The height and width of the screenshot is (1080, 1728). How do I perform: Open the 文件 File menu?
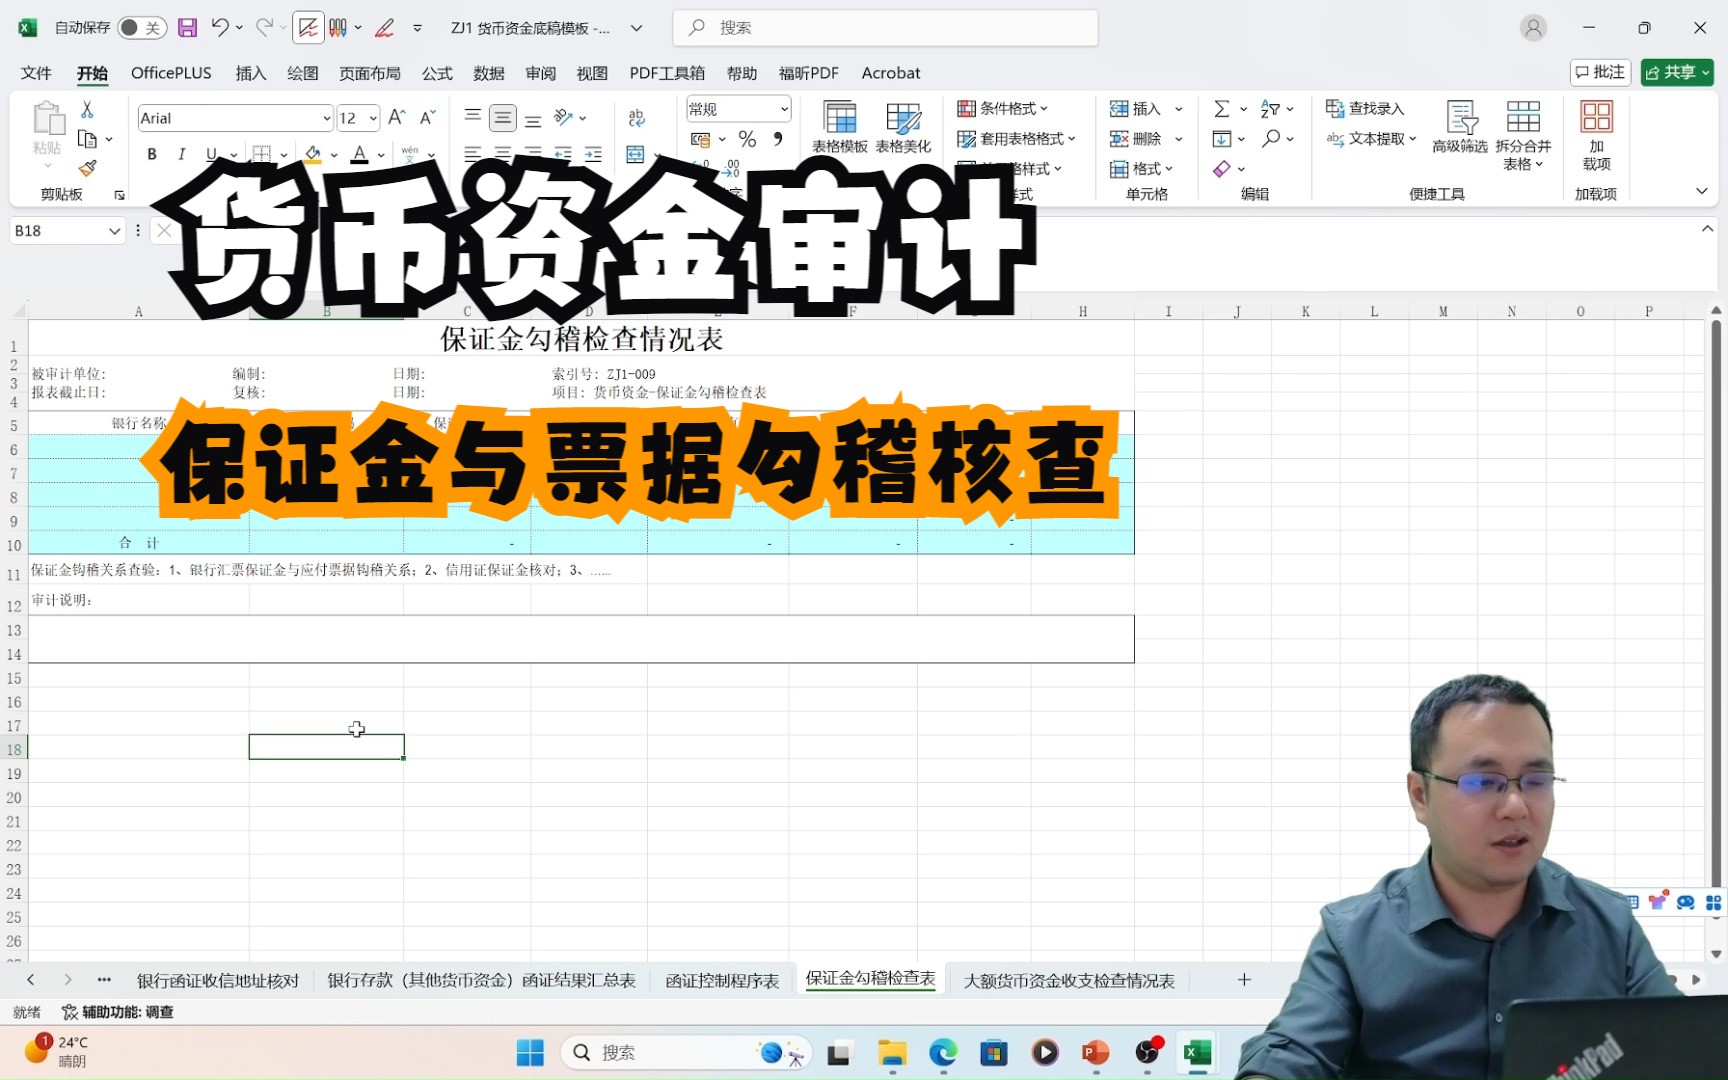pos(36,73)
